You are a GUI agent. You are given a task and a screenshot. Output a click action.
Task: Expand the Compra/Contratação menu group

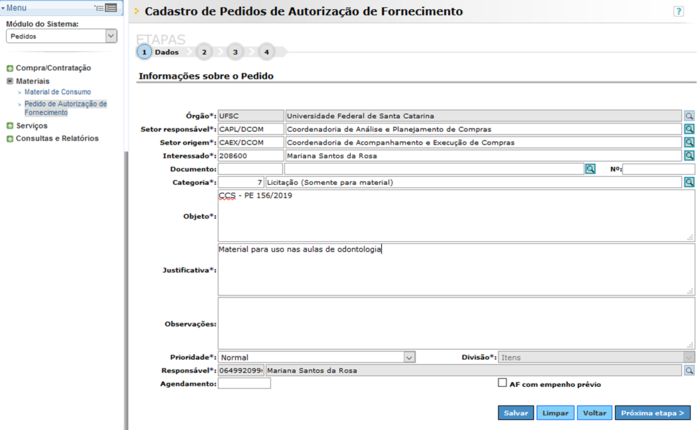pos(10,68)
